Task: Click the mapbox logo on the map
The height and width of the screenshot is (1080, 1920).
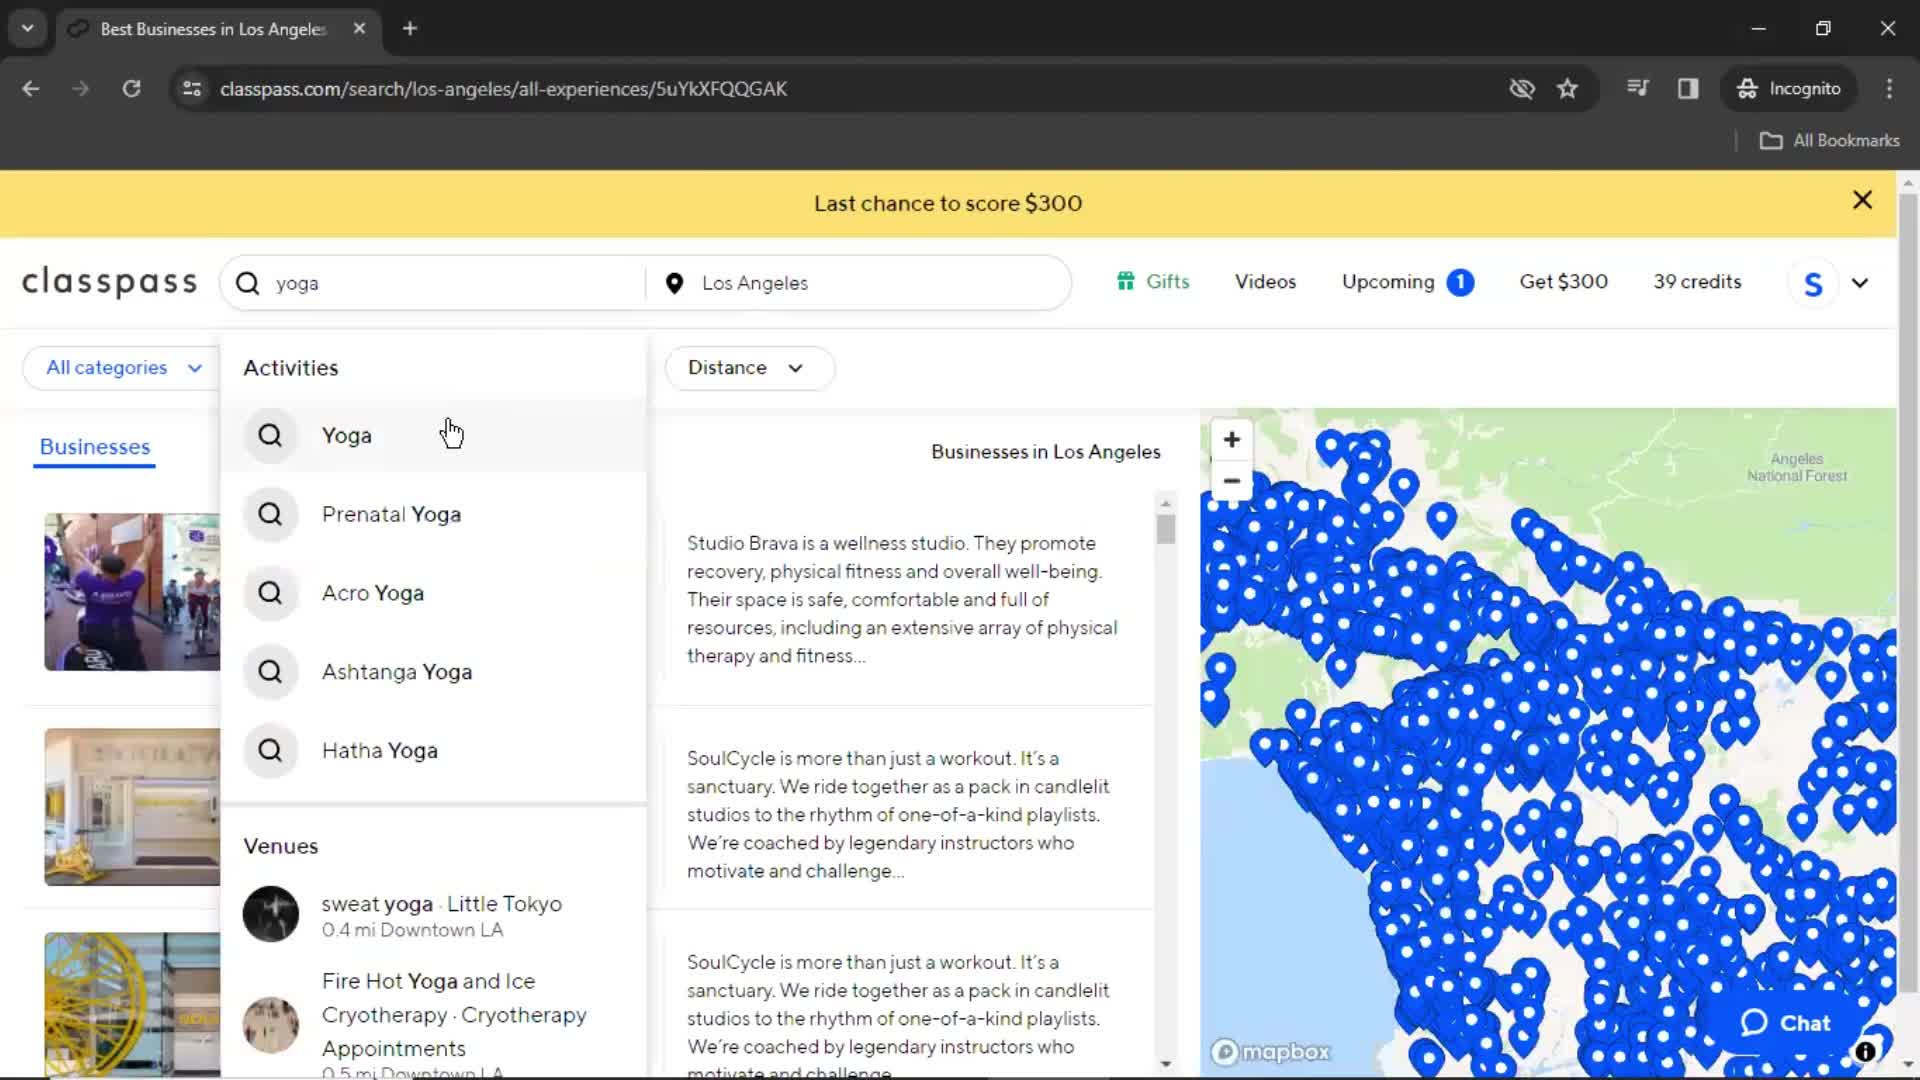Action: click(x=1271, y=1052)
